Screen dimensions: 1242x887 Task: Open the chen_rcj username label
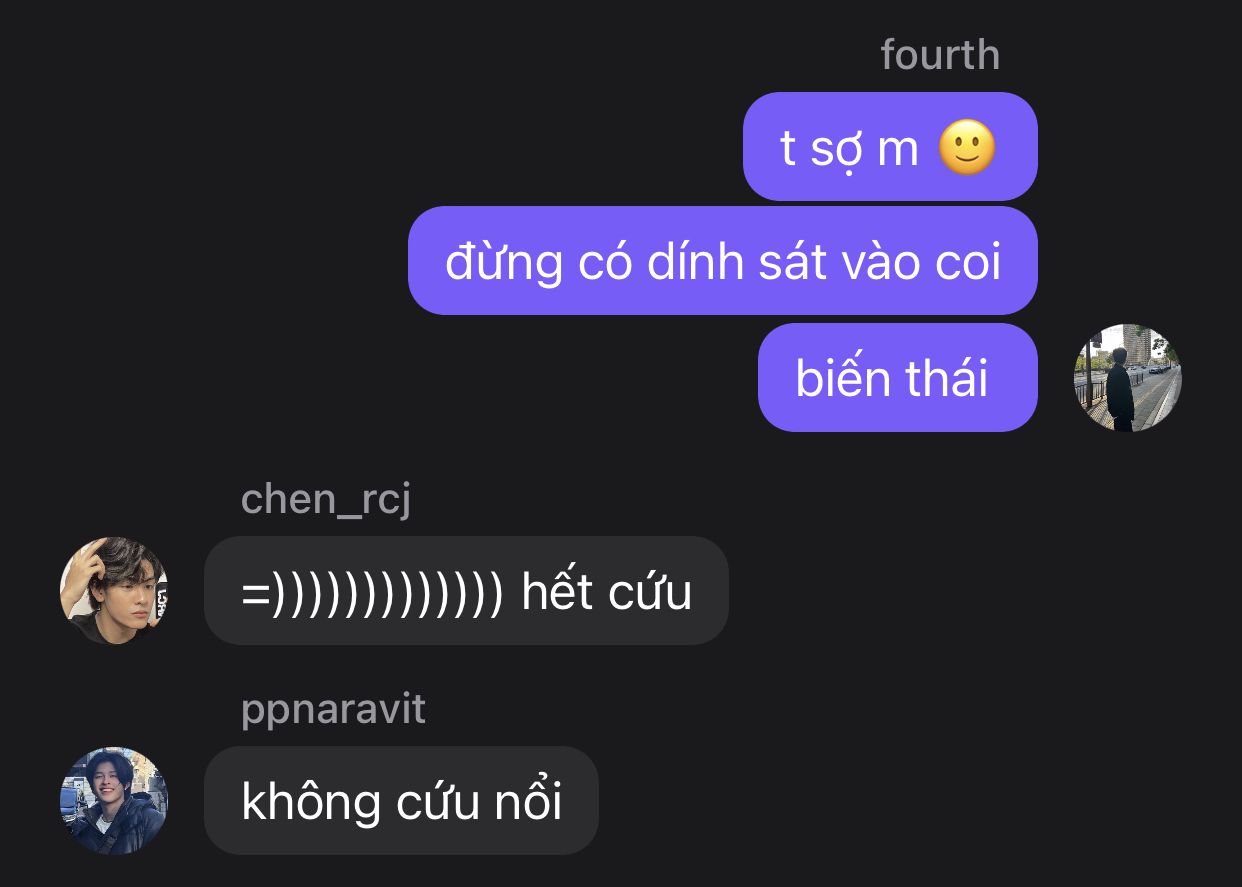coord(326,498)
